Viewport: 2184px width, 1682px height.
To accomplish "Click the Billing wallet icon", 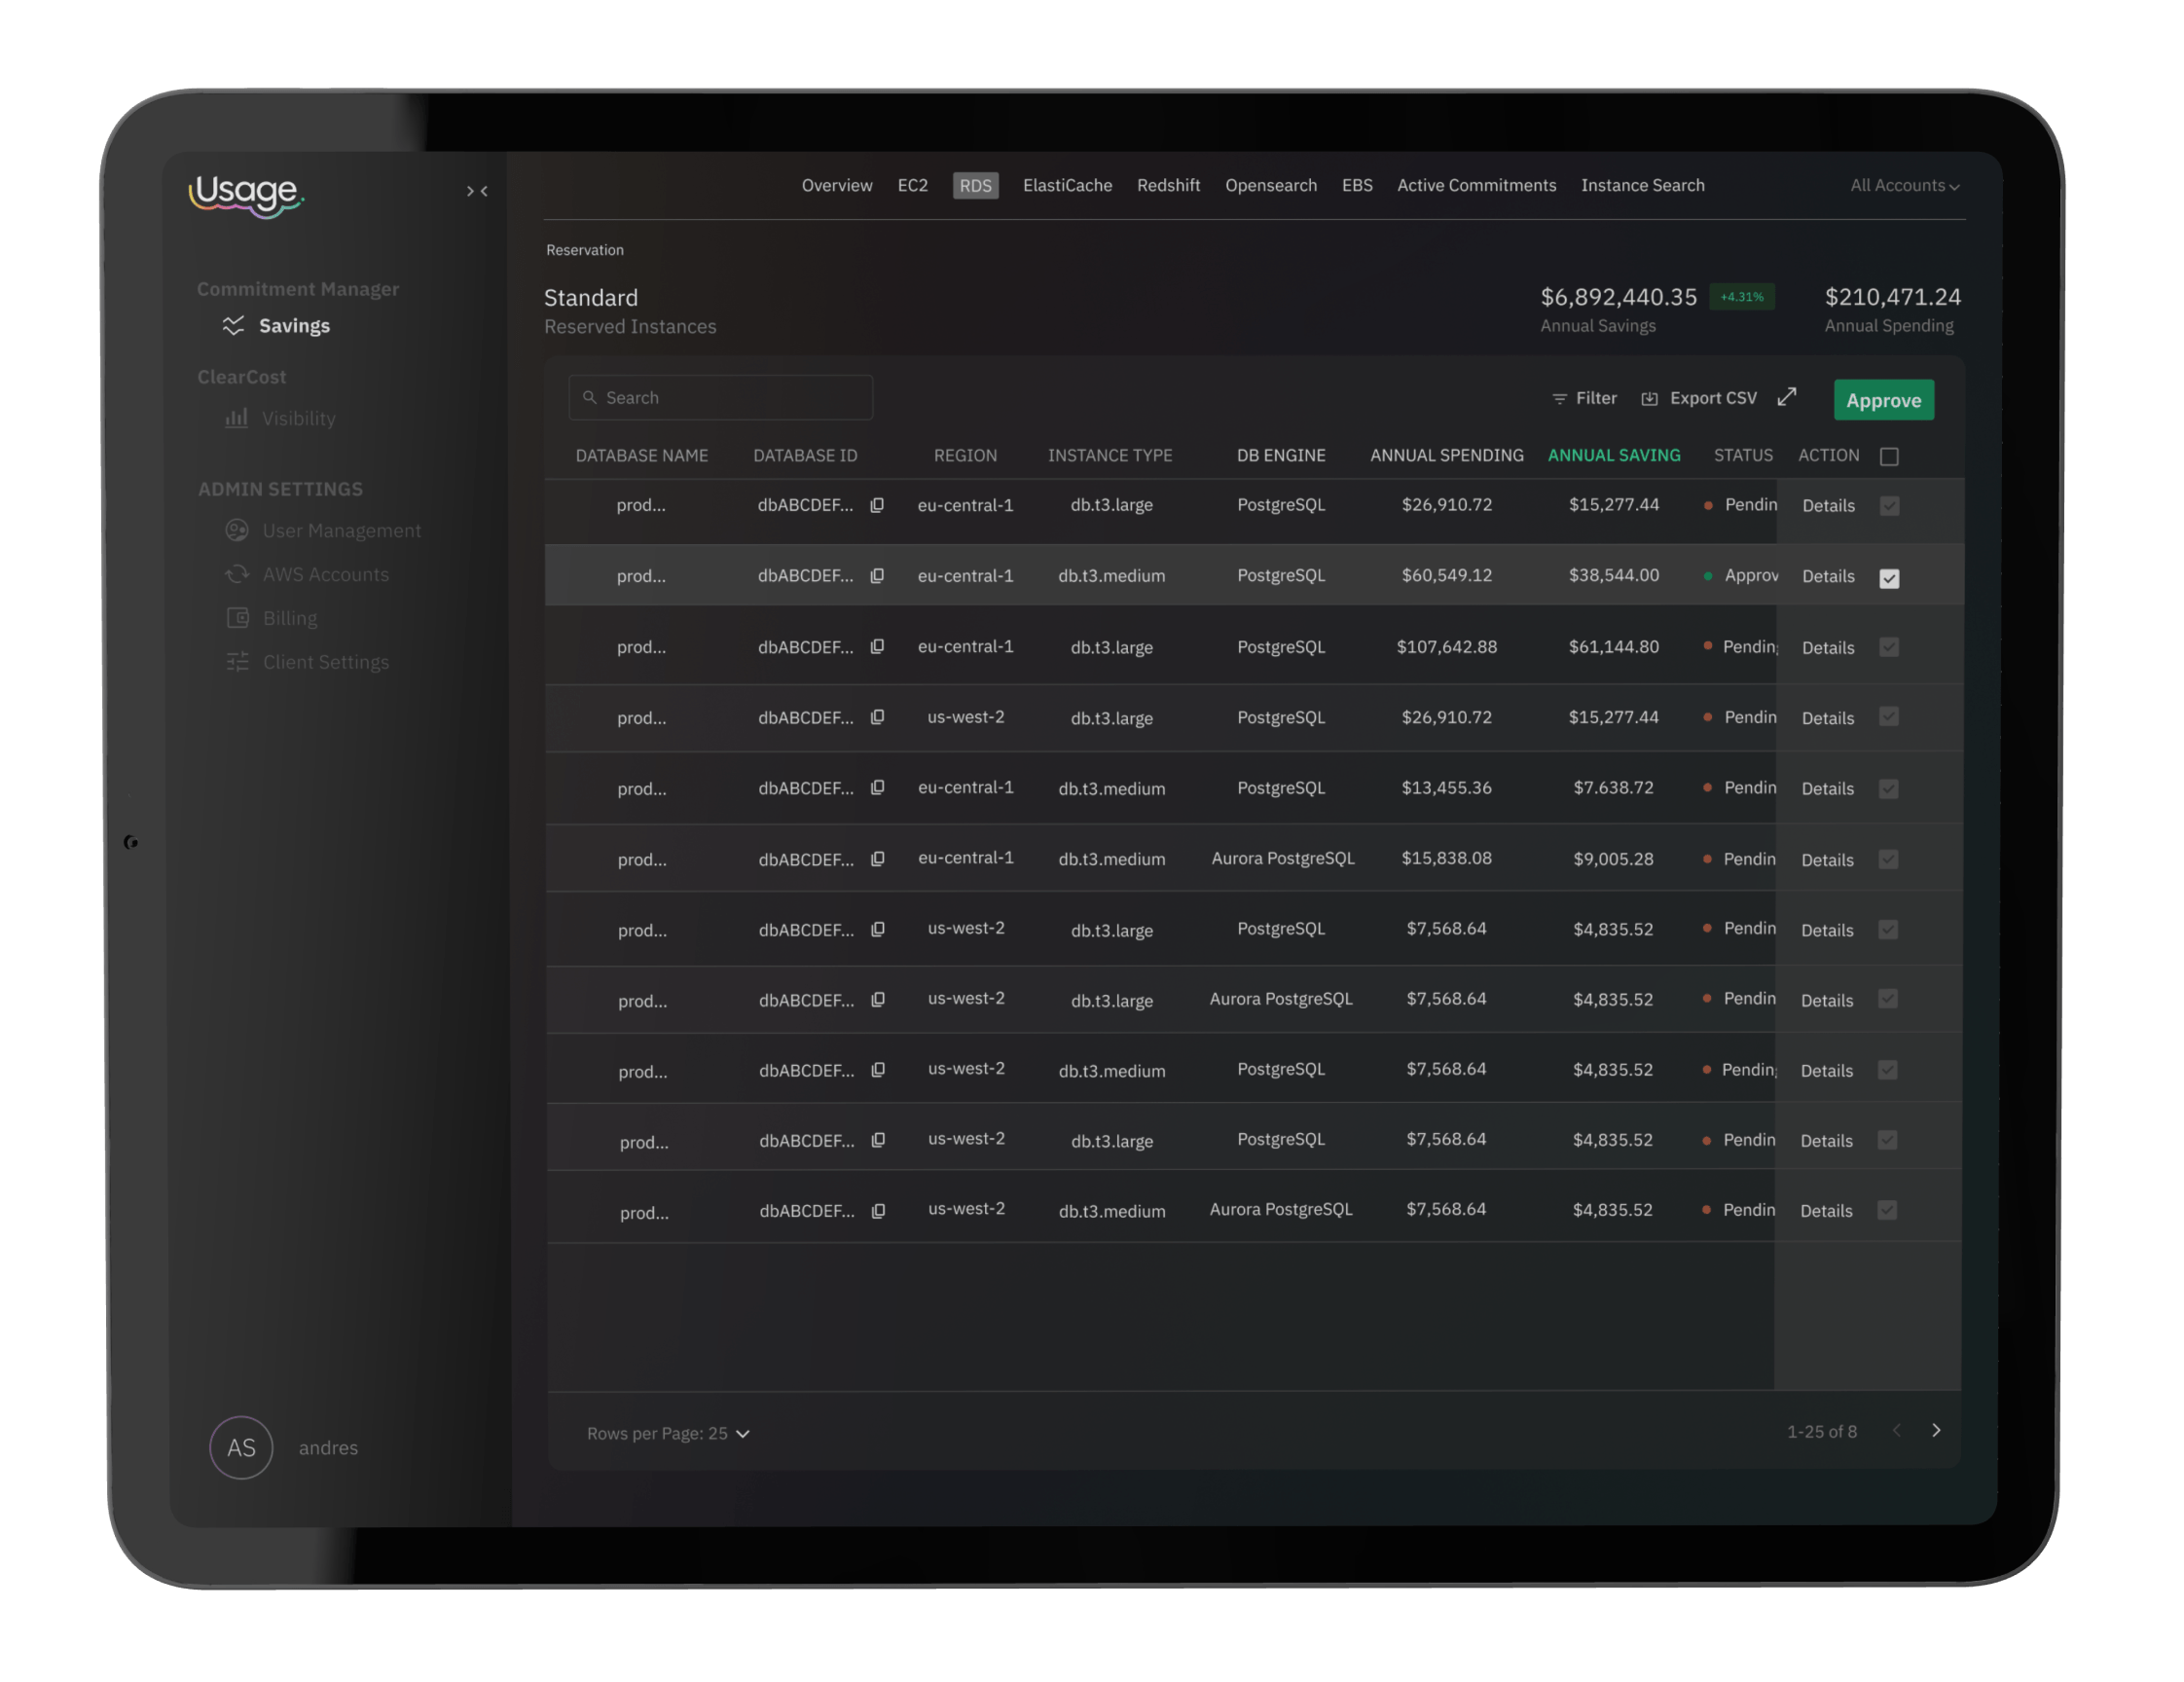I will 238,618.
